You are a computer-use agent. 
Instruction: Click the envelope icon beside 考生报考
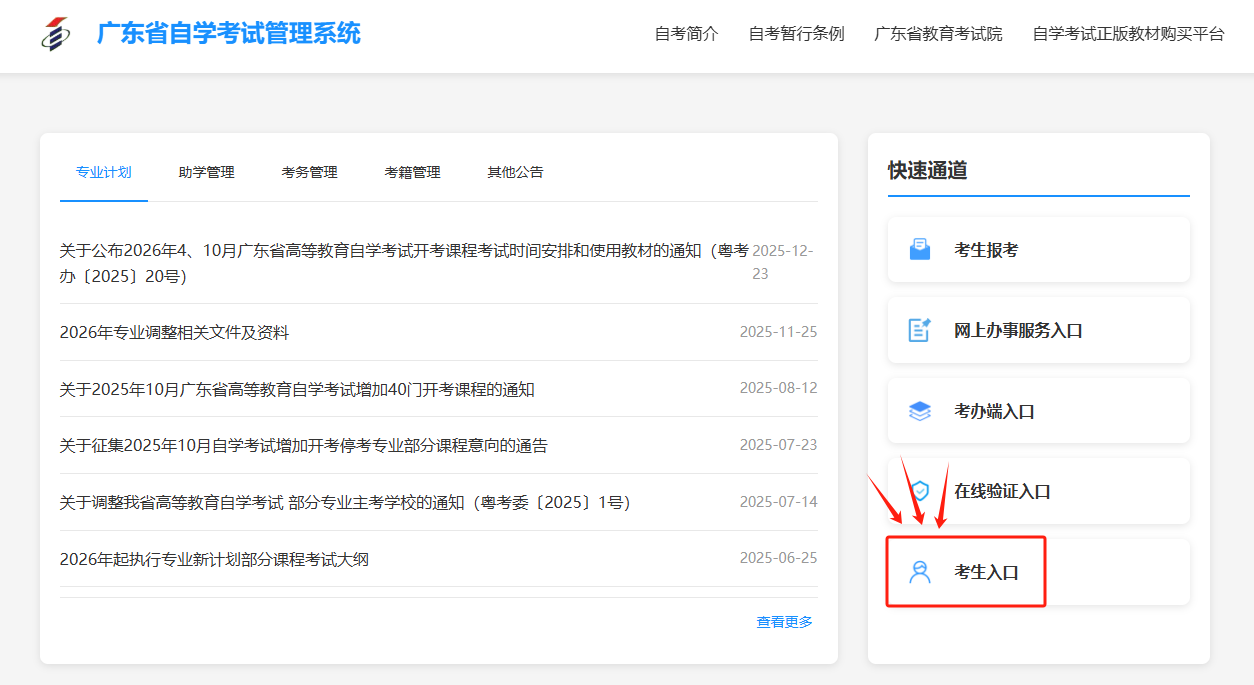919,250
